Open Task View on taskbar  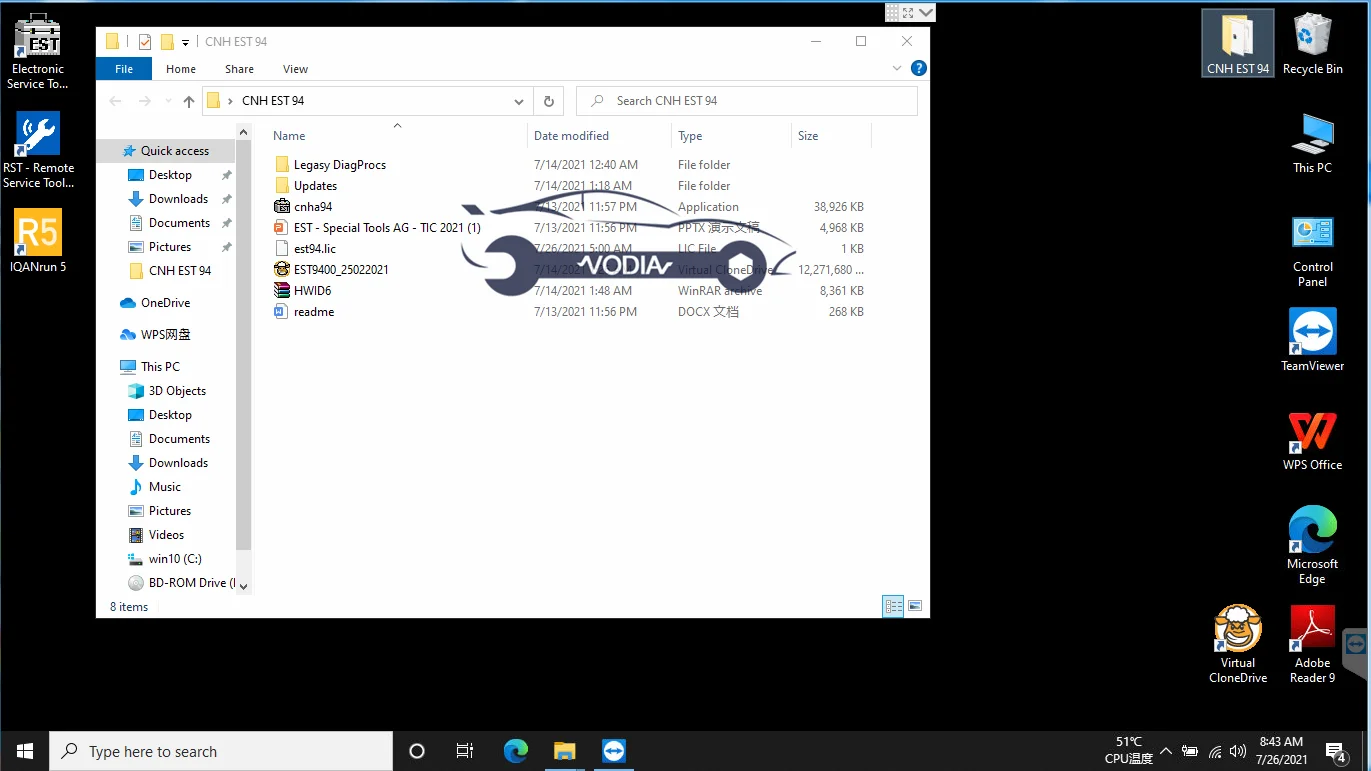click(x=465, y=751)
